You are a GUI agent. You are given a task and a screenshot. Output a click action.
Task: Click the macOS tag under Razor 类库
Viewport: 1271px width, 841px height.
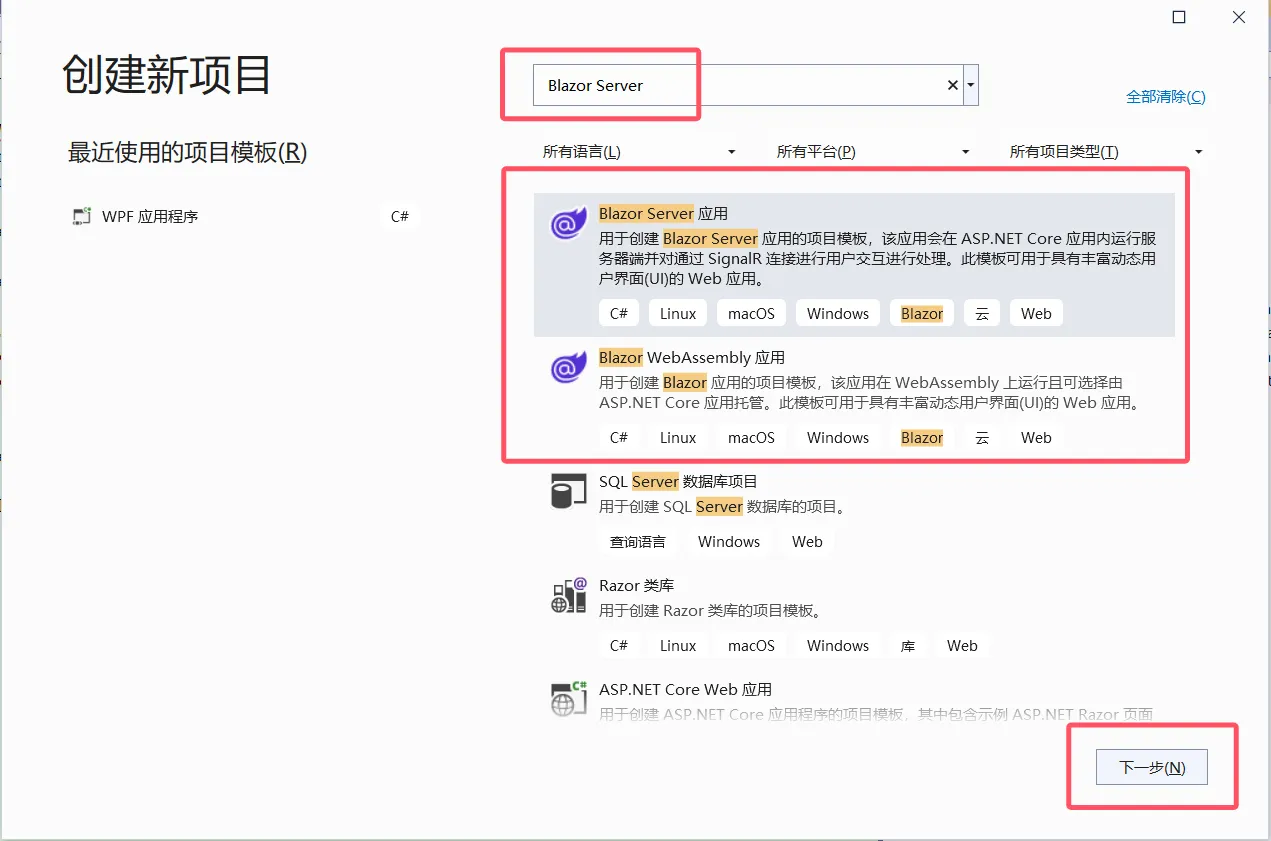(x=751, y=646)
